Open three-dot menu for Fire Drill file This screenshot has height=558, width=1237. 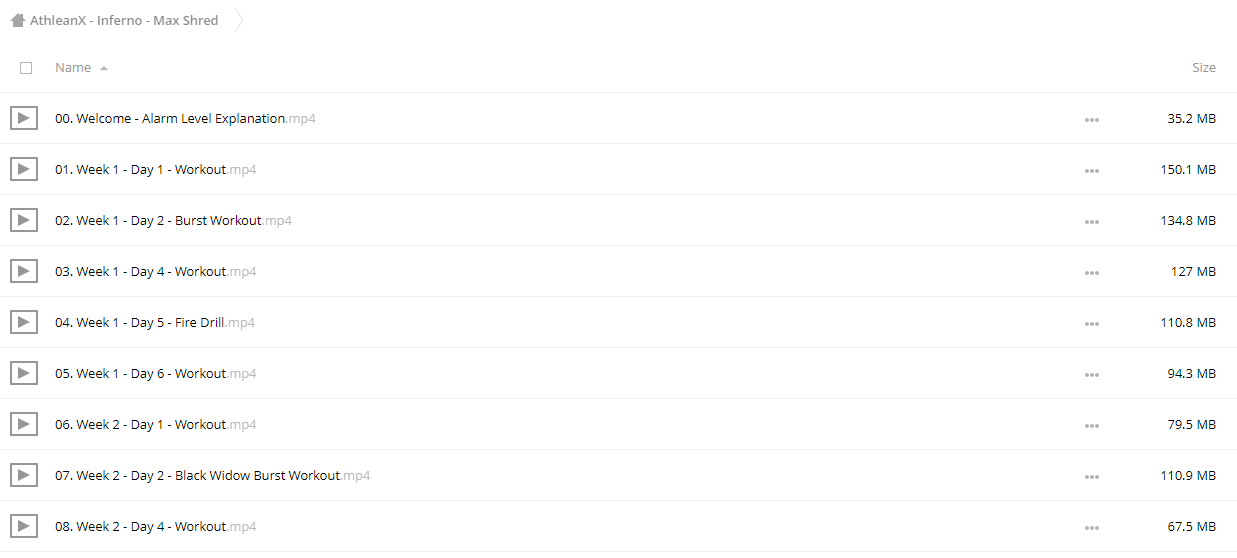pos(1091,323)
